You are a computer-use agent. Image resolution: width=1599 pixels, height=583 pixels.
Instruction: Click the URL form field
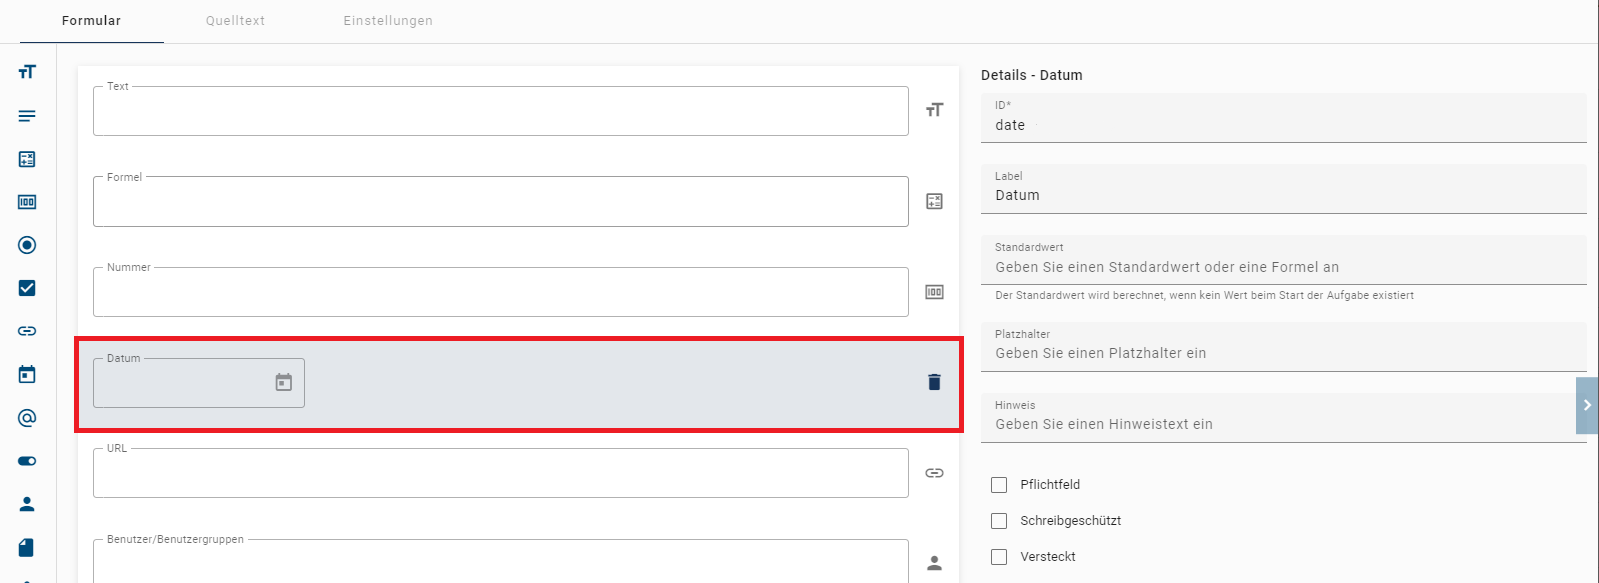[x=500, y=474]
